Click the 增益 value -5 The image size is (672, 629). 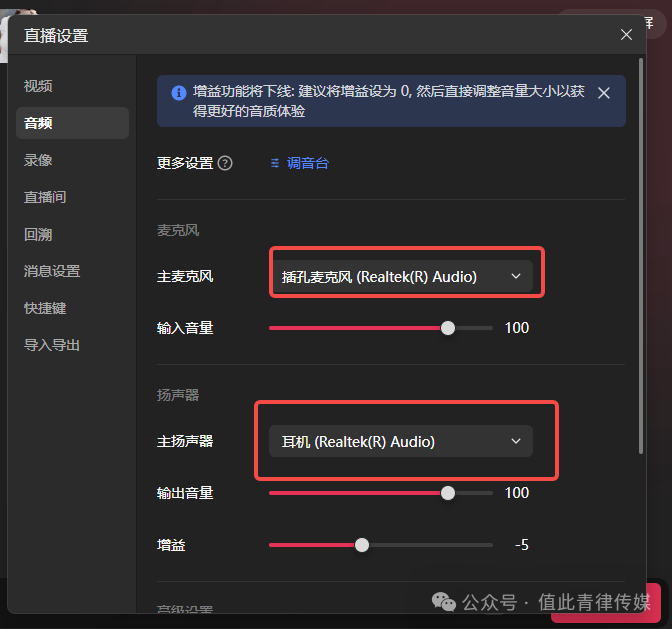coord(522,545)
